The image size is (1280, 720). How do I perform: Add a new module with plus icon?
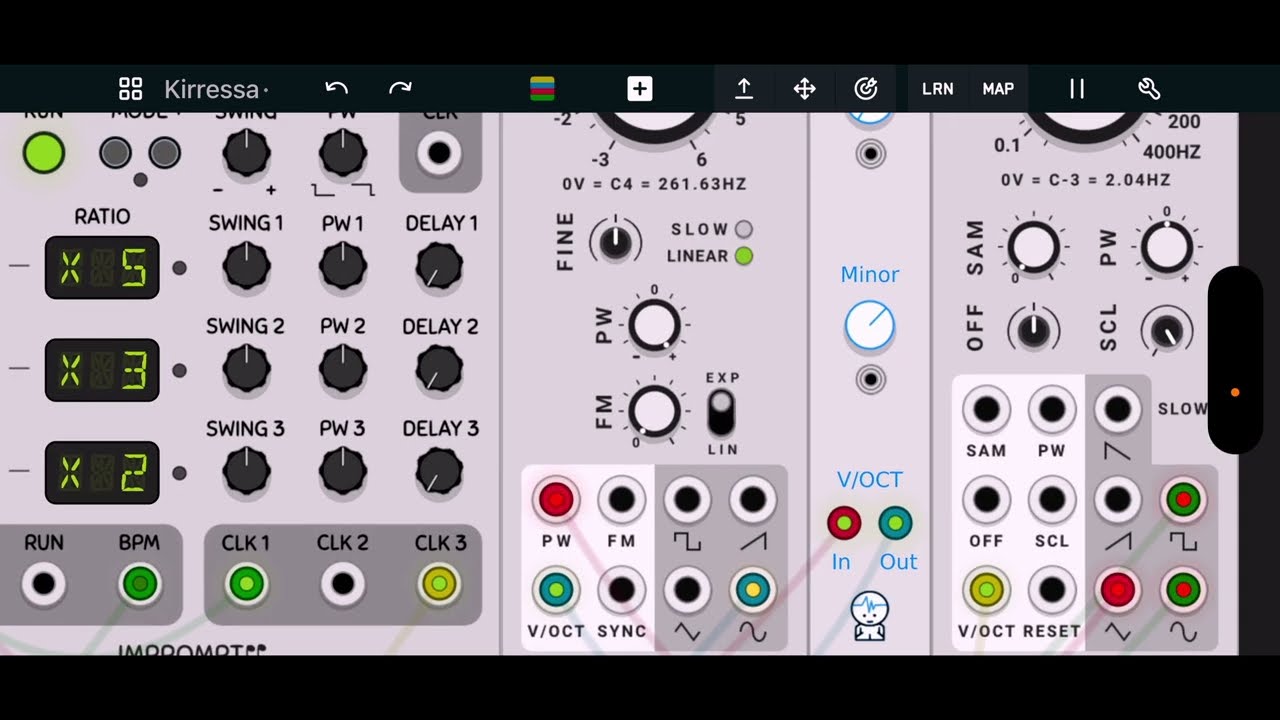point(640,89)
